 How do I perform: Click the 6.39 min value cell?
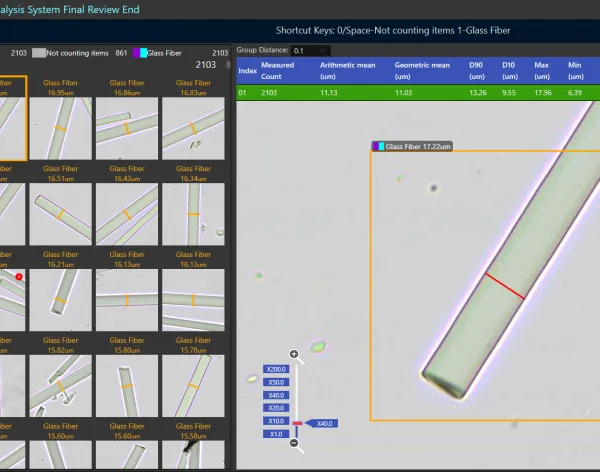(x=575, y=93)
